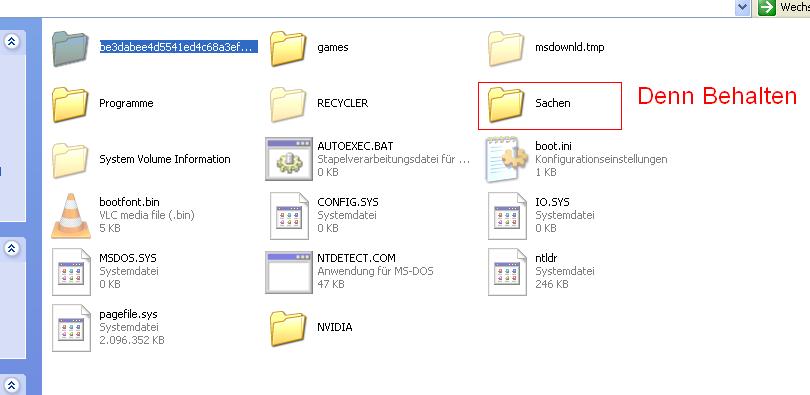Click the msdownld.tmp label
Screen dimensions: 810x395
coord(570,47)
